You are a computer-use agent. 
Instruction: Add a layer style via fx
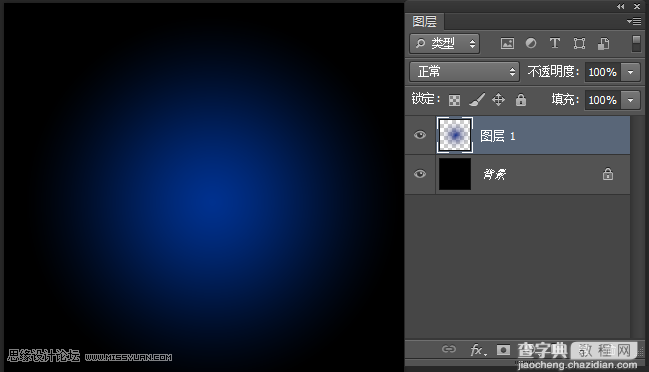[478, 350]
